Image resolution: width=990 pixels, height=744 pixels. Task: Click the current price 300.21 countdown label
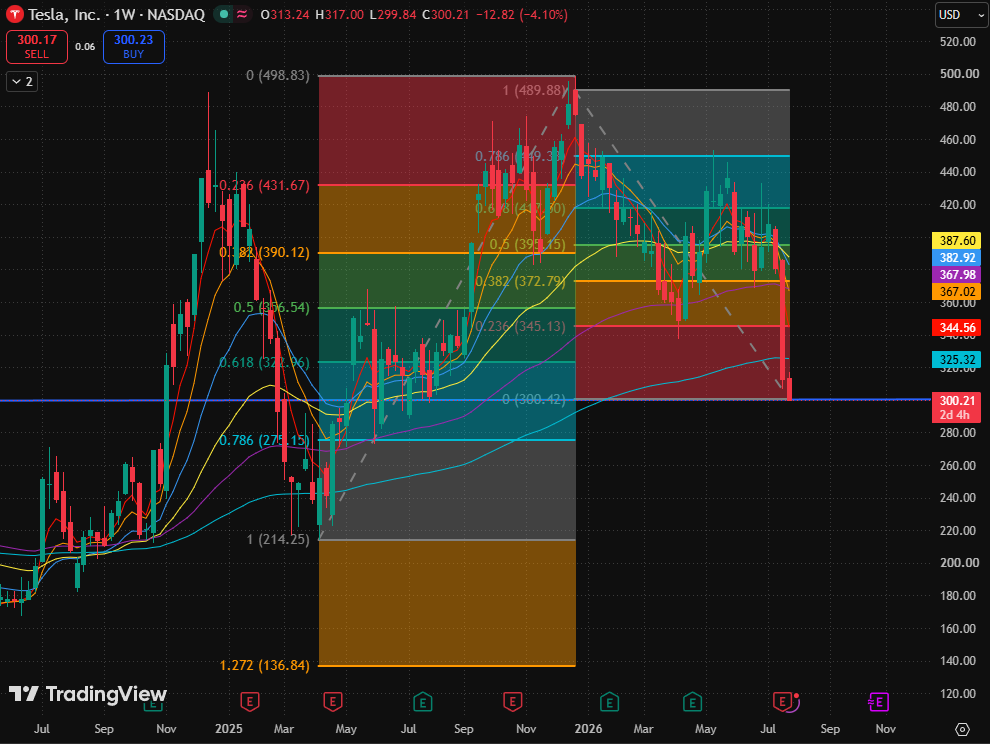click(957, 407)
